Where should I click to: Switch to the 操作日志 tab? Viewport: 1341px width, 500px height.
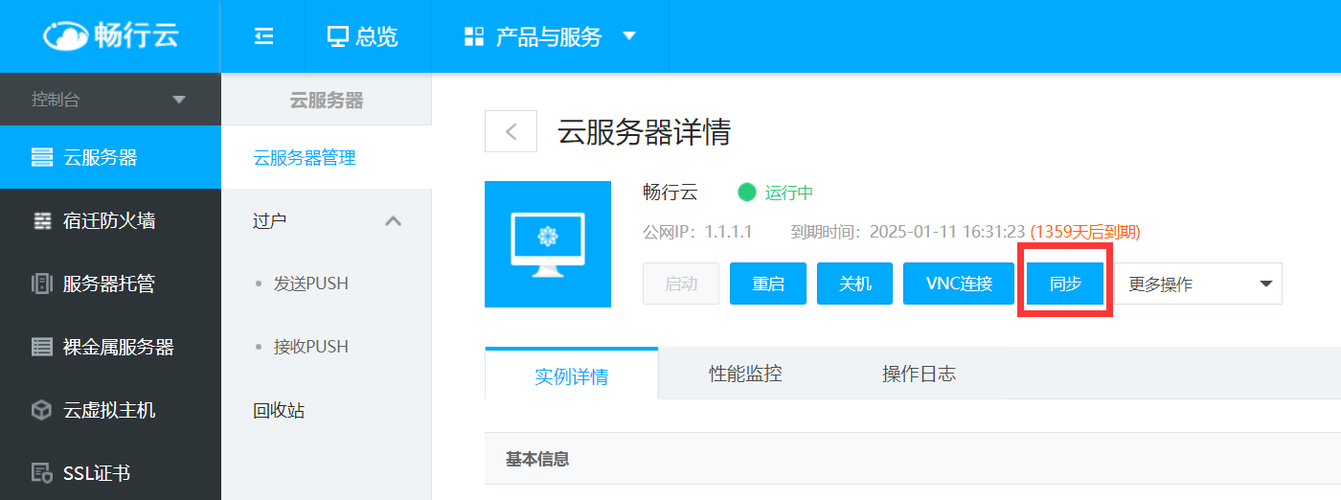[919, 374]
